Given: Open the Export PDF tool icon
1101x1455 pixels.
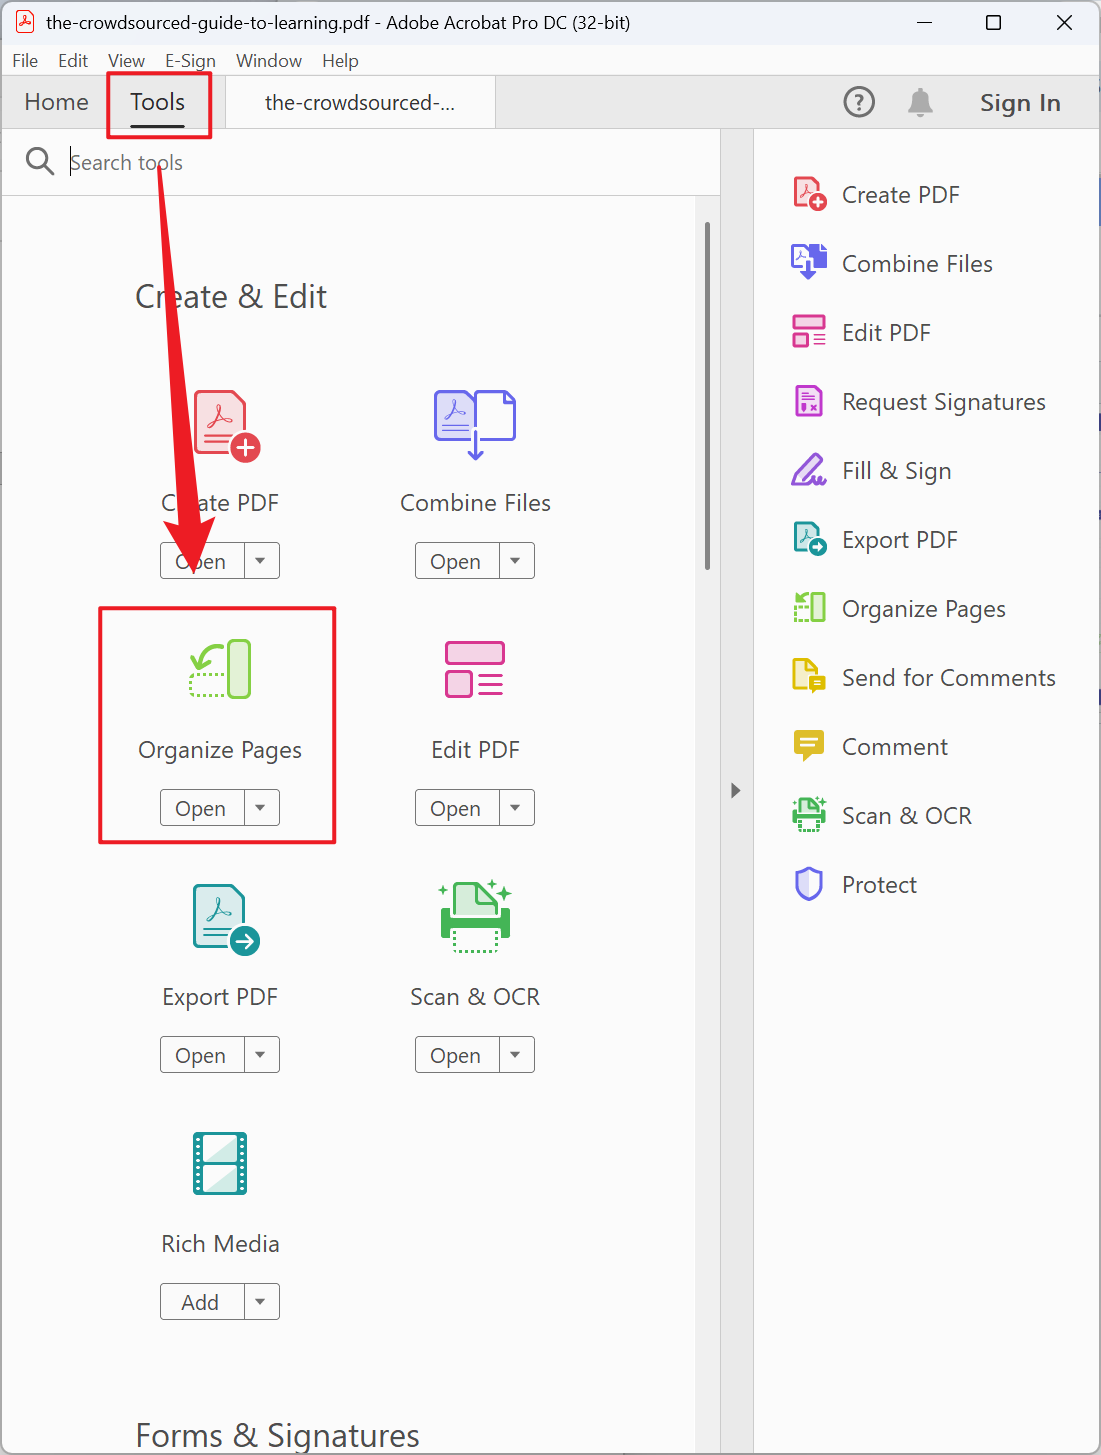Looking at the screenshot, I should pyautogui.click(x=220, y=917).
